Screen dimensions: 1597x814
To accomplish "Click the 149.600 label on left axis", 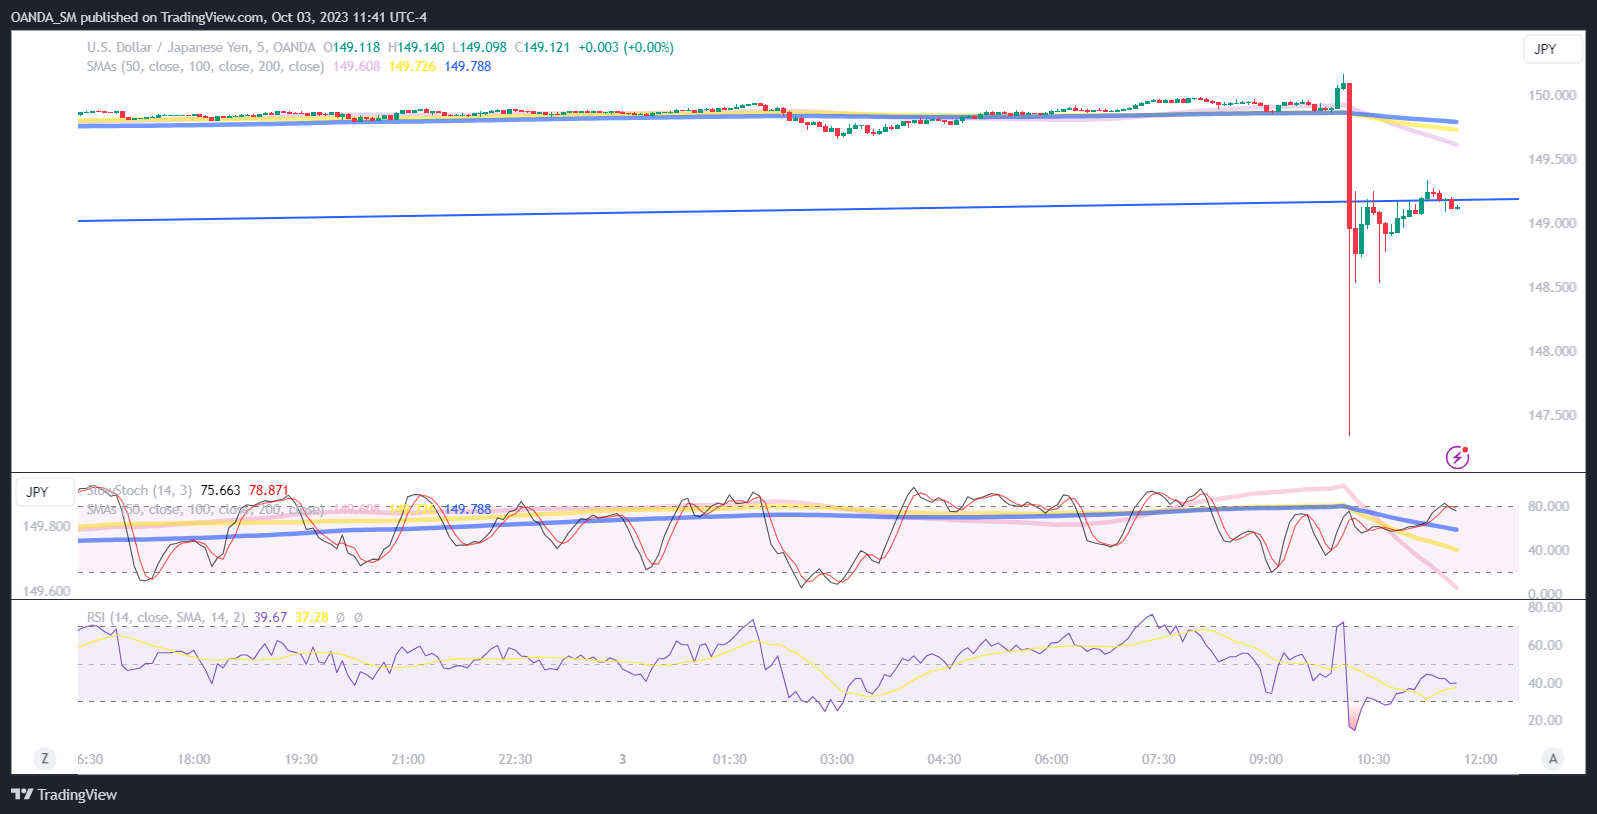I will (x=47, y=591).
